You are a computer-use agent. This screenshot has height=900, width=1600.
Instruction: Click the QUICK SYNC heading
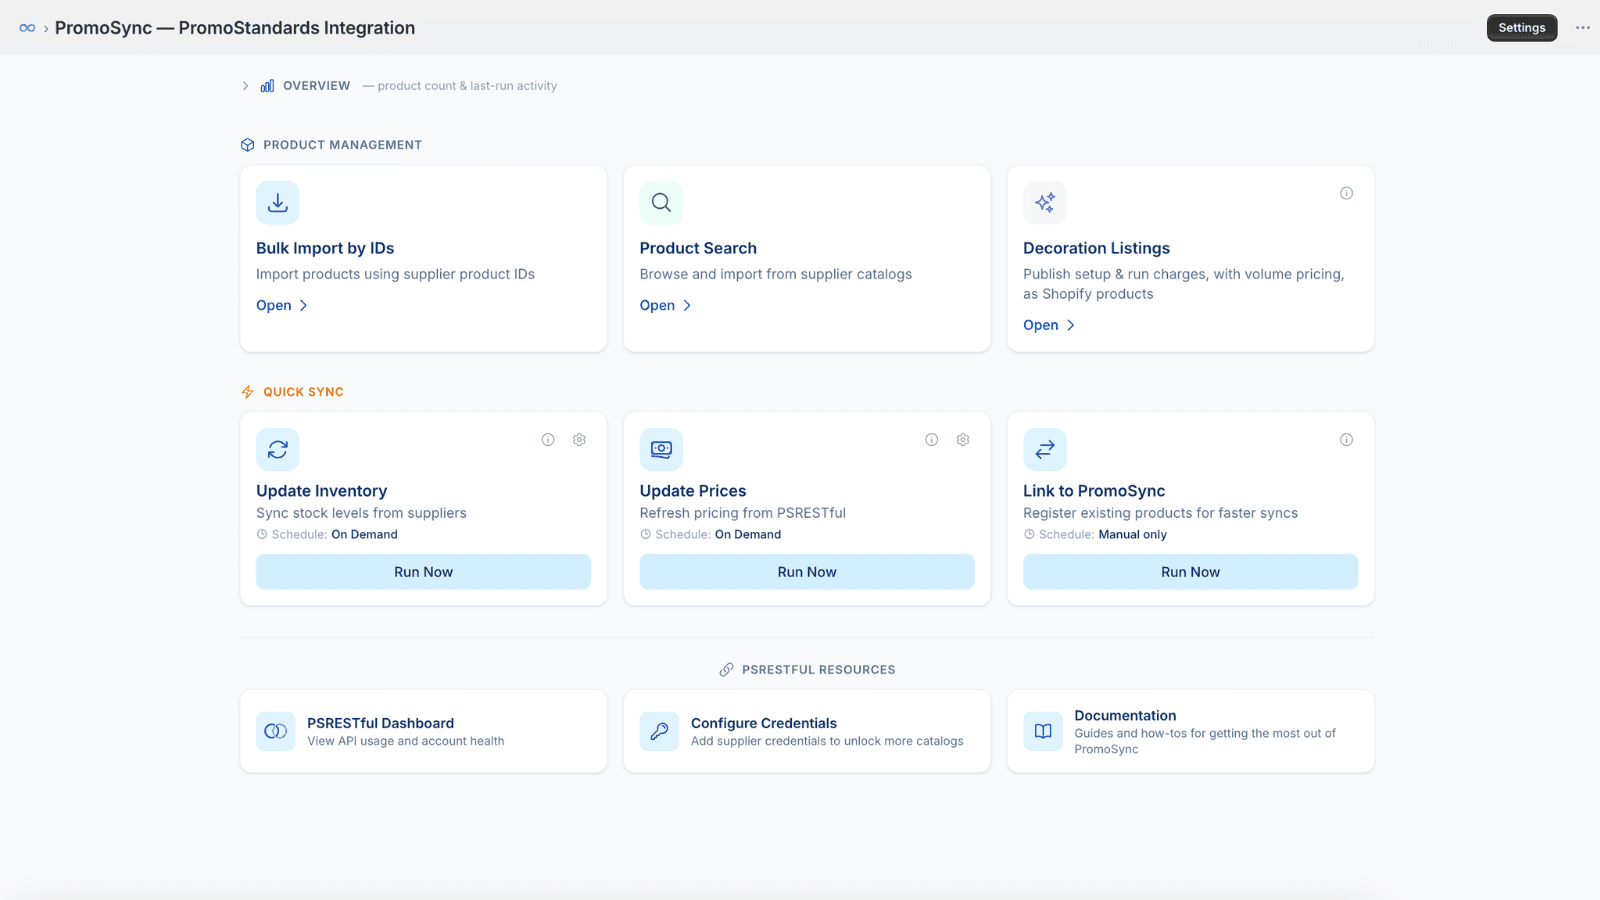[x=303, y=392]
